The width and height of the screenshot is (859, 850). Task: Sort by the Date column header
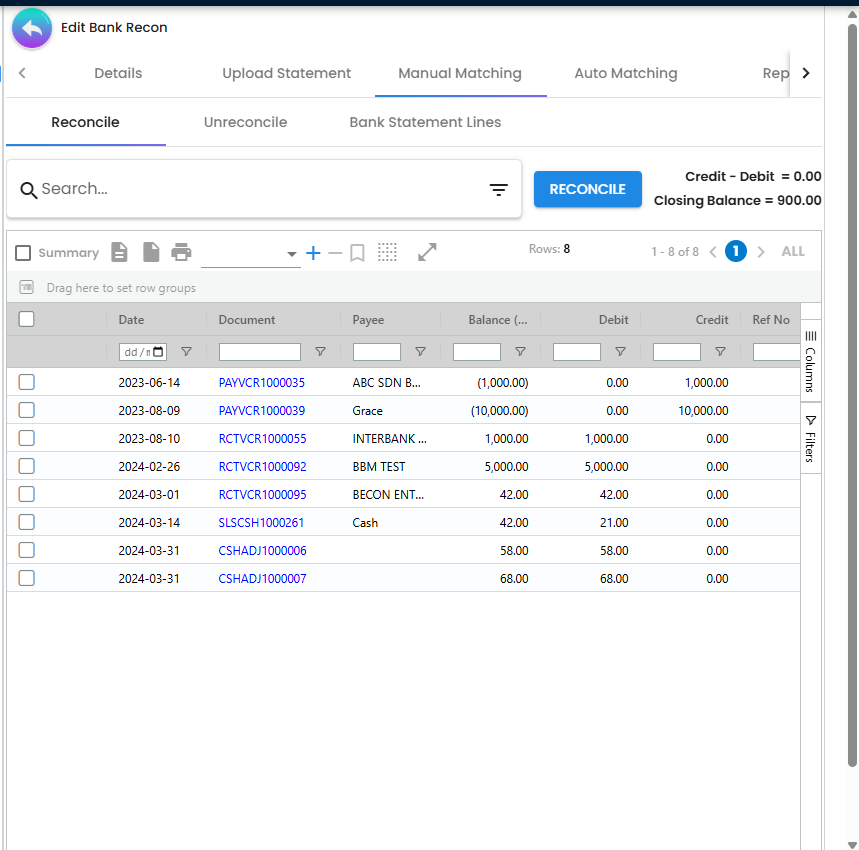click(131, 320)
